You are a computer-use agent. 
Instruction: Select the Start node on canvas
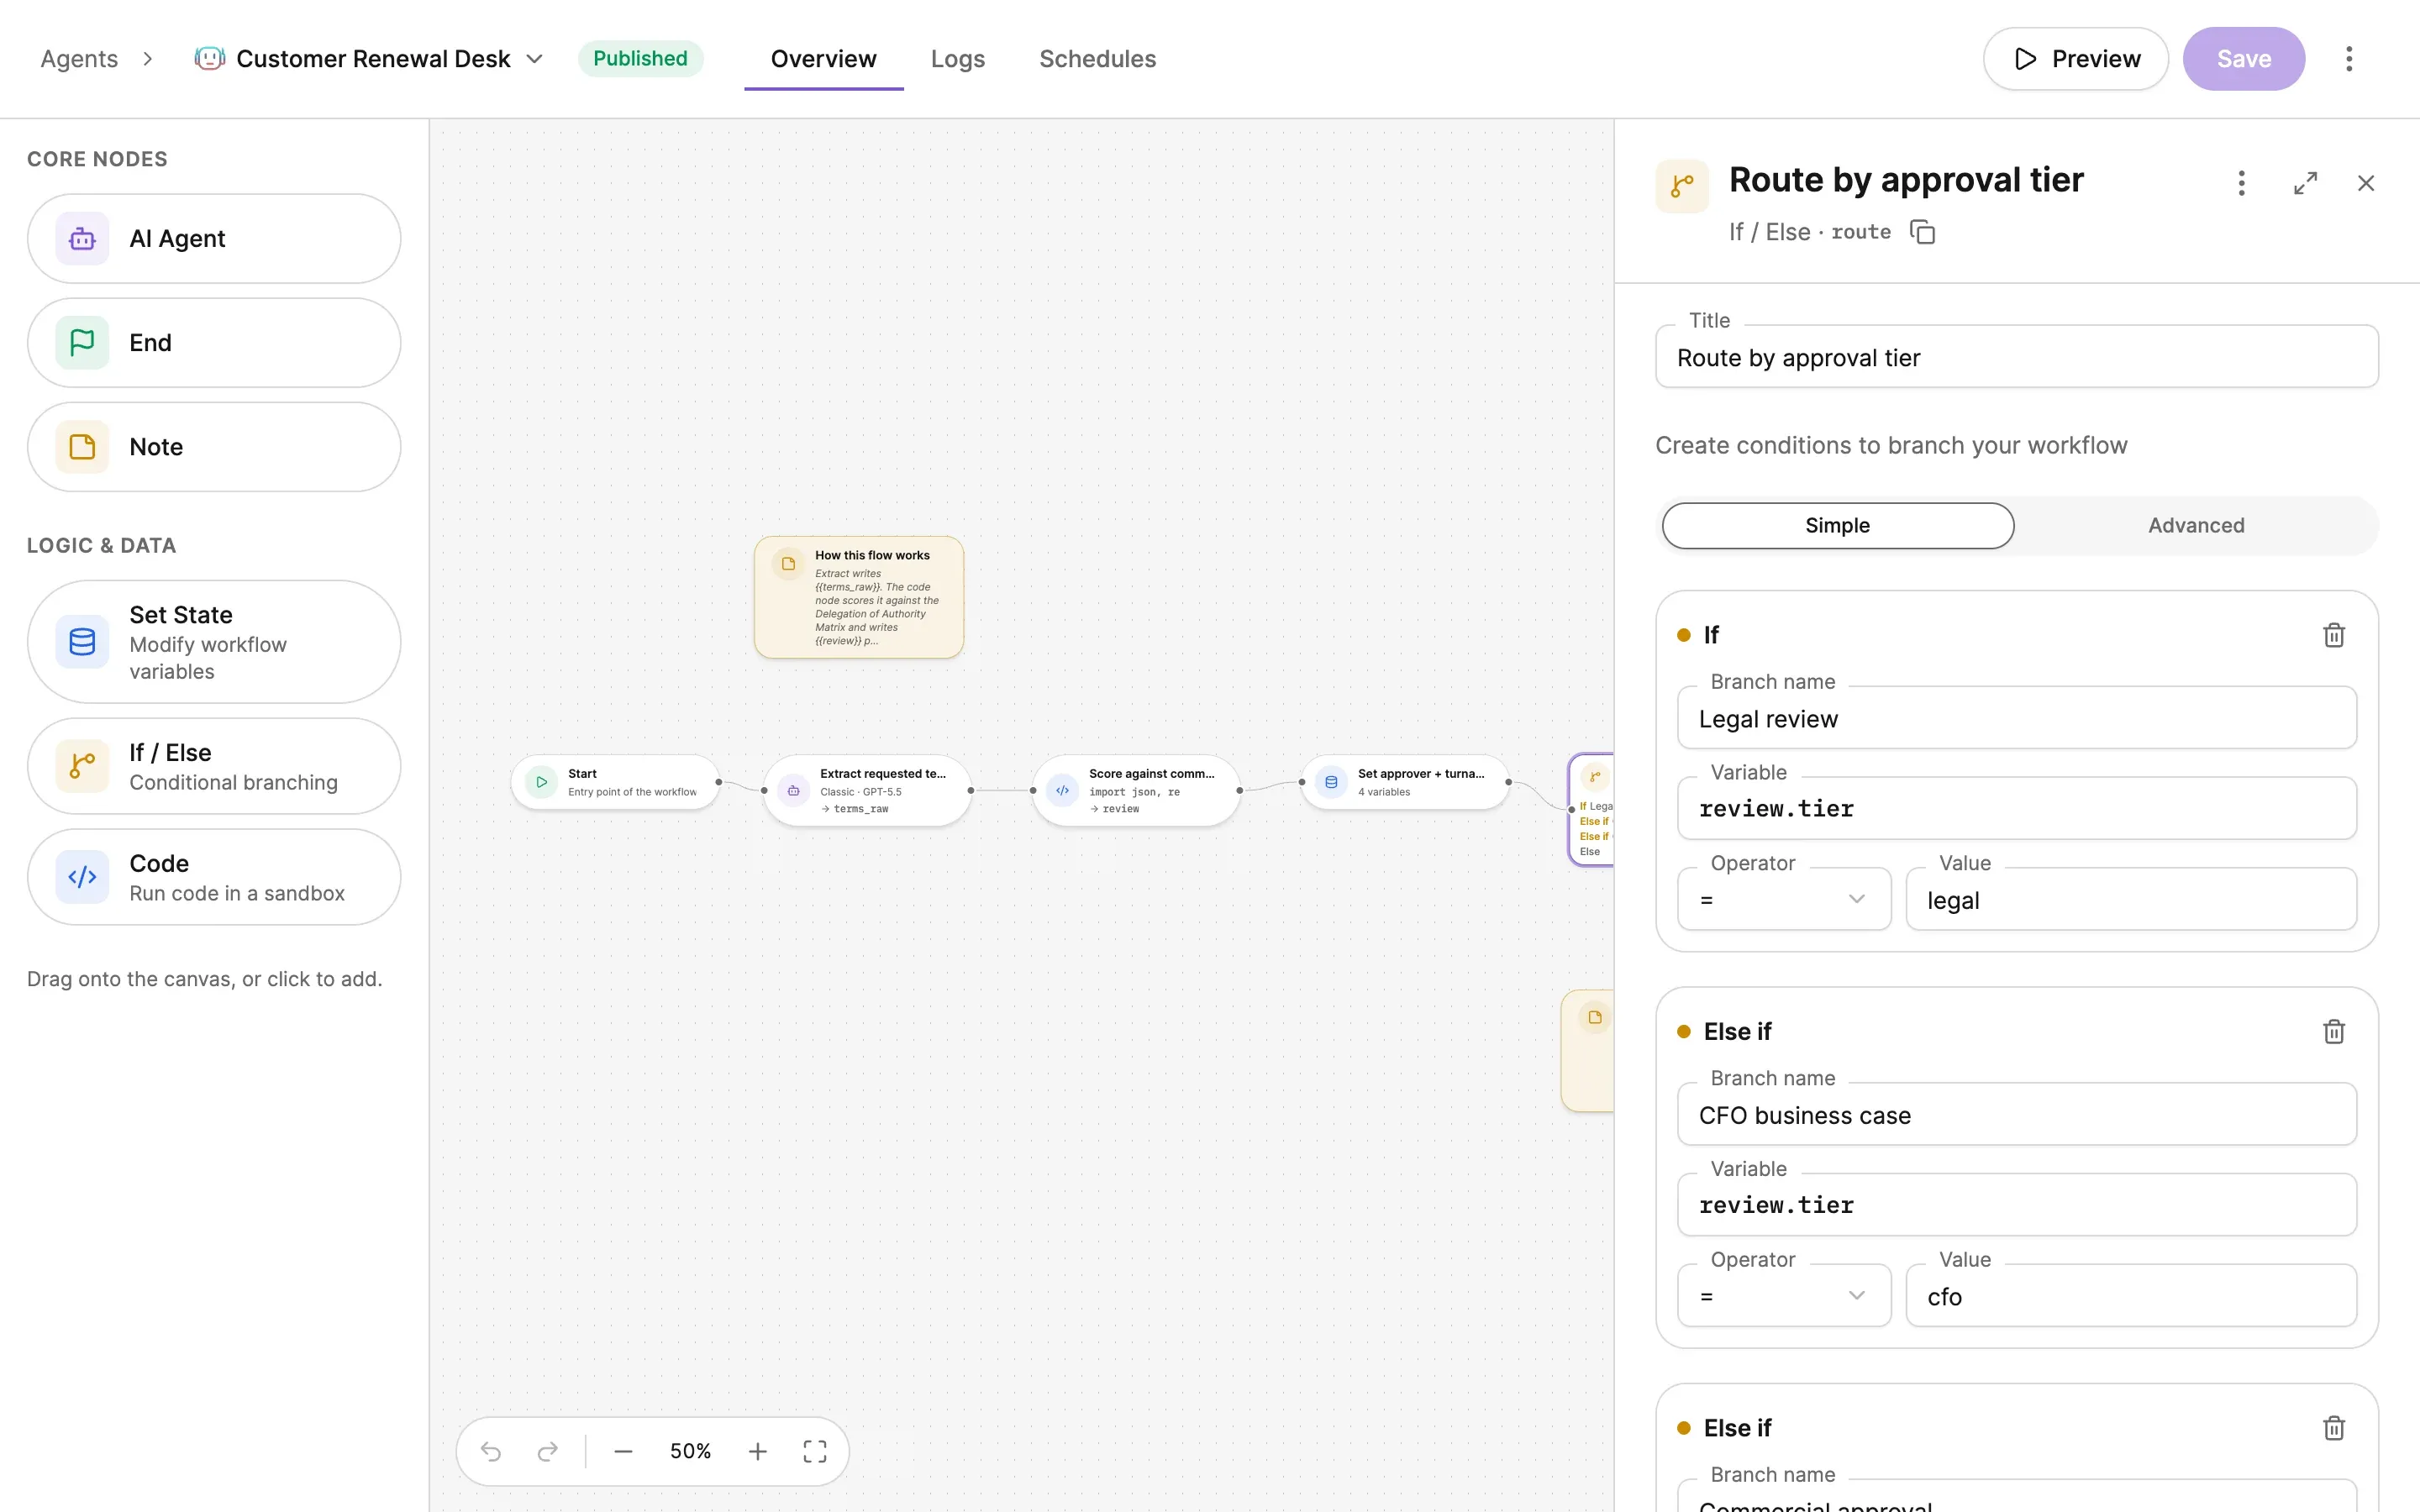(615, 782)
